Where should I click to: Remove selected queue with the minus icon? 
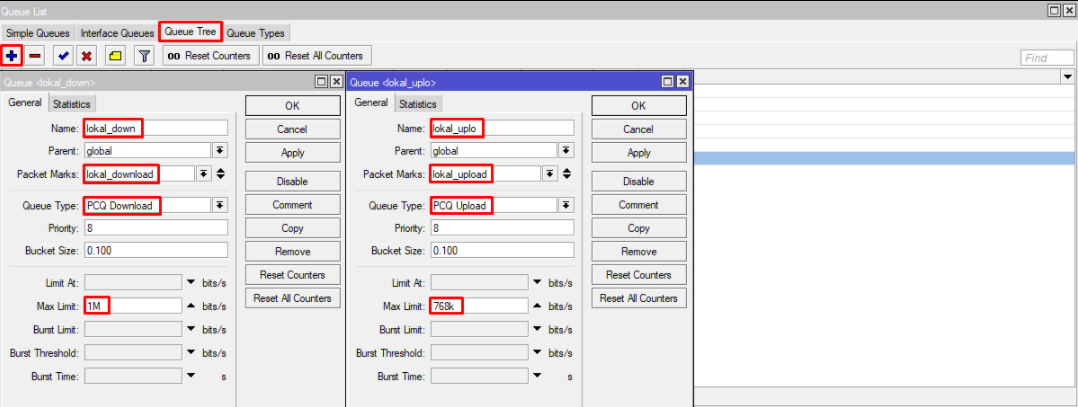(36, 55)
